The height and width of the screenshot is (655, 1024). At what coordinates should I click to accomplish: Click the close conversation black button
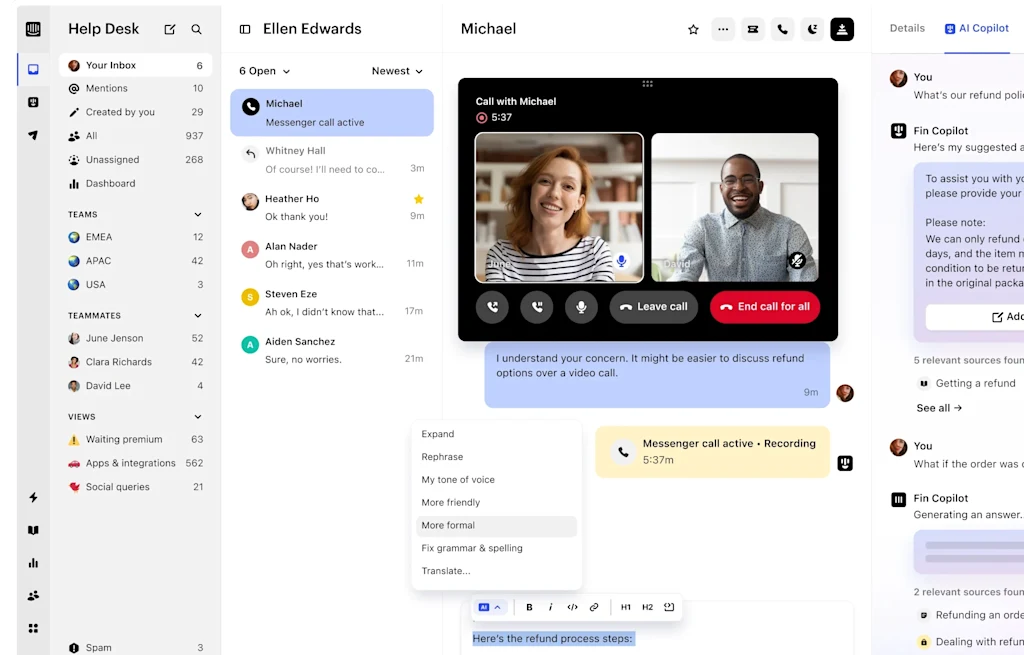click(842, 29)
